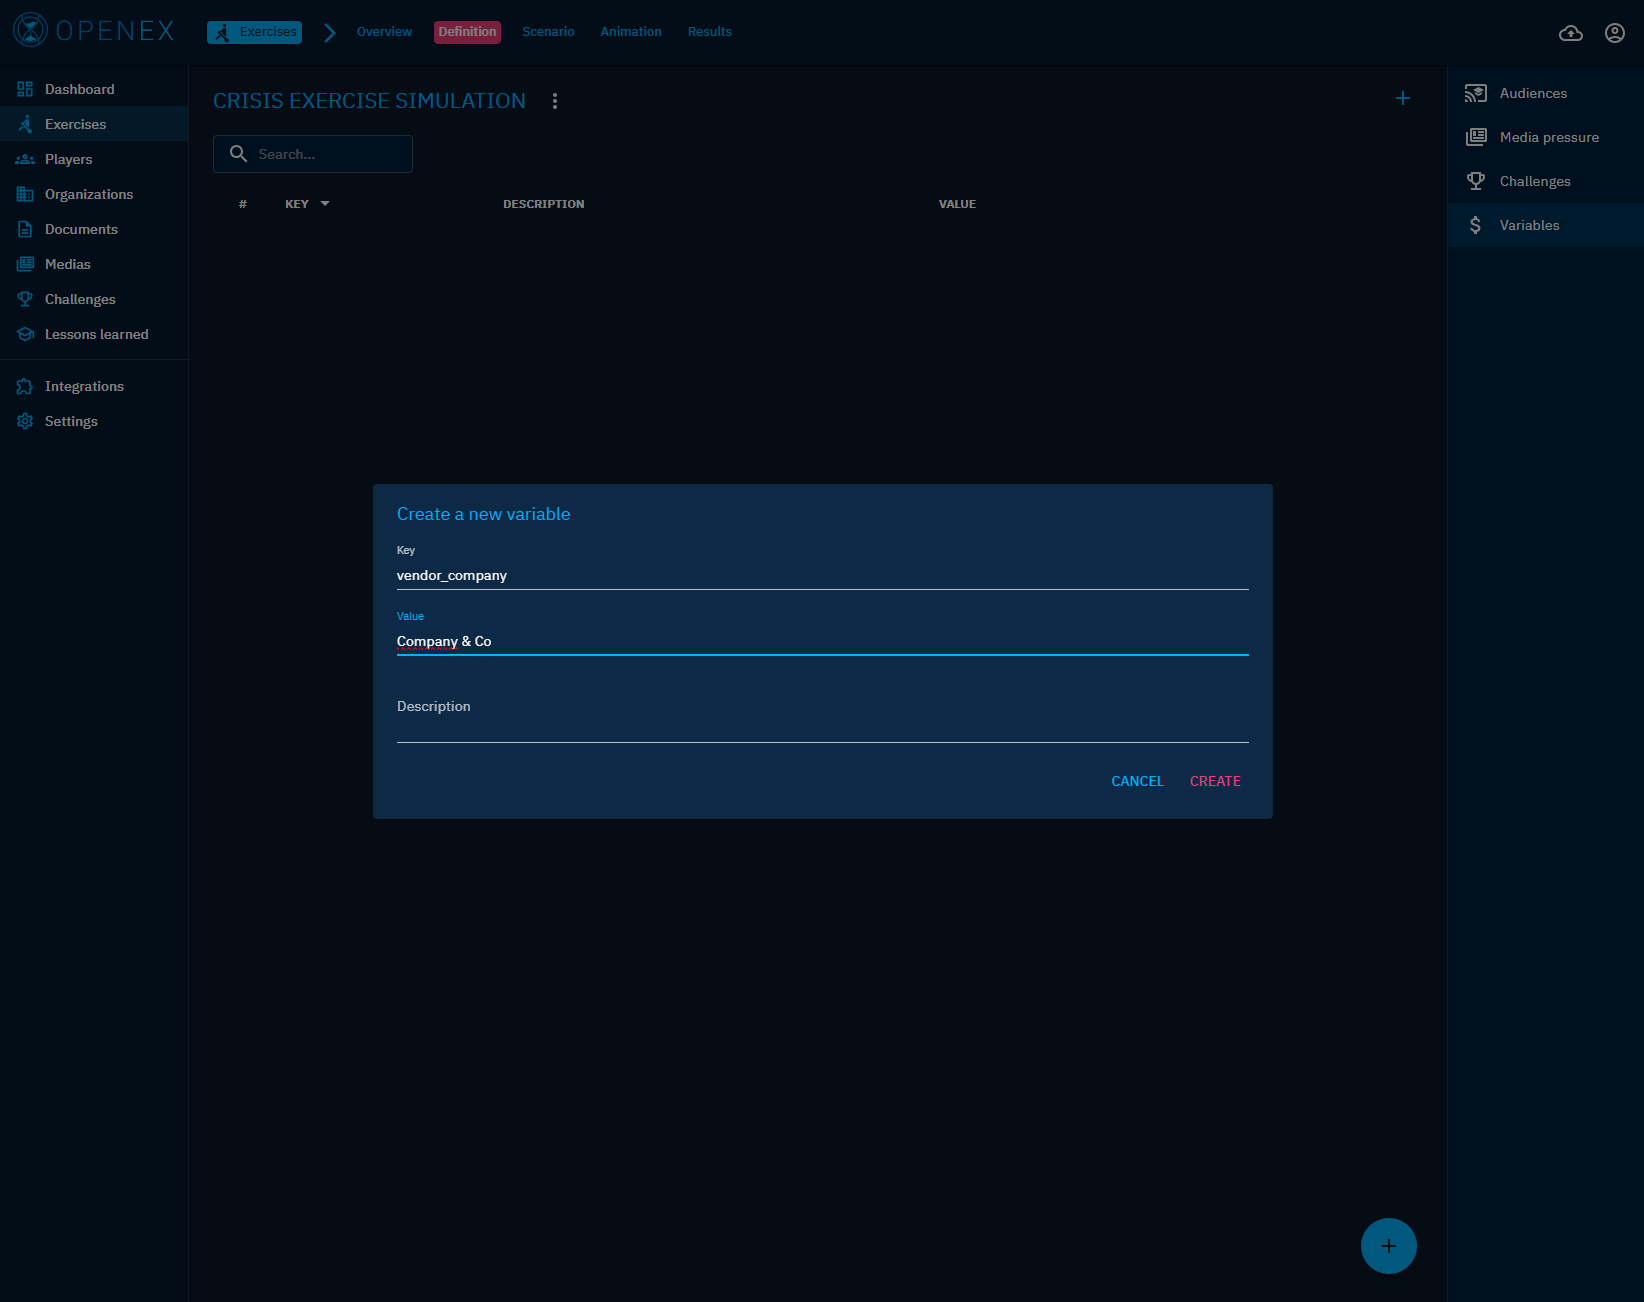Image resolution: width=1644 pixels, height=1302 pixels.
Task: Open Challenges in the right panel
Action: (1534, 181)
